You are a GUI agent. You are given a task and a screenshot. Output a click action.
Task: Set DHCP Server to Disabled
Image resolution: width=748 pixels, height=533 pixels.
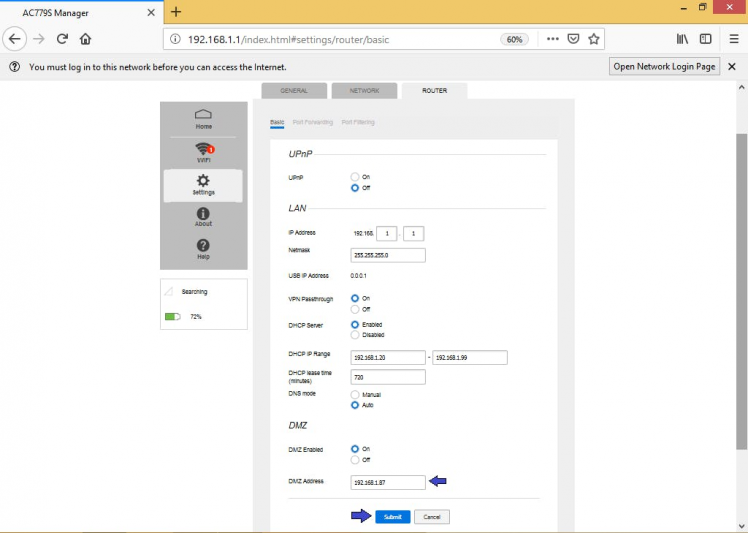pos(355,335)
